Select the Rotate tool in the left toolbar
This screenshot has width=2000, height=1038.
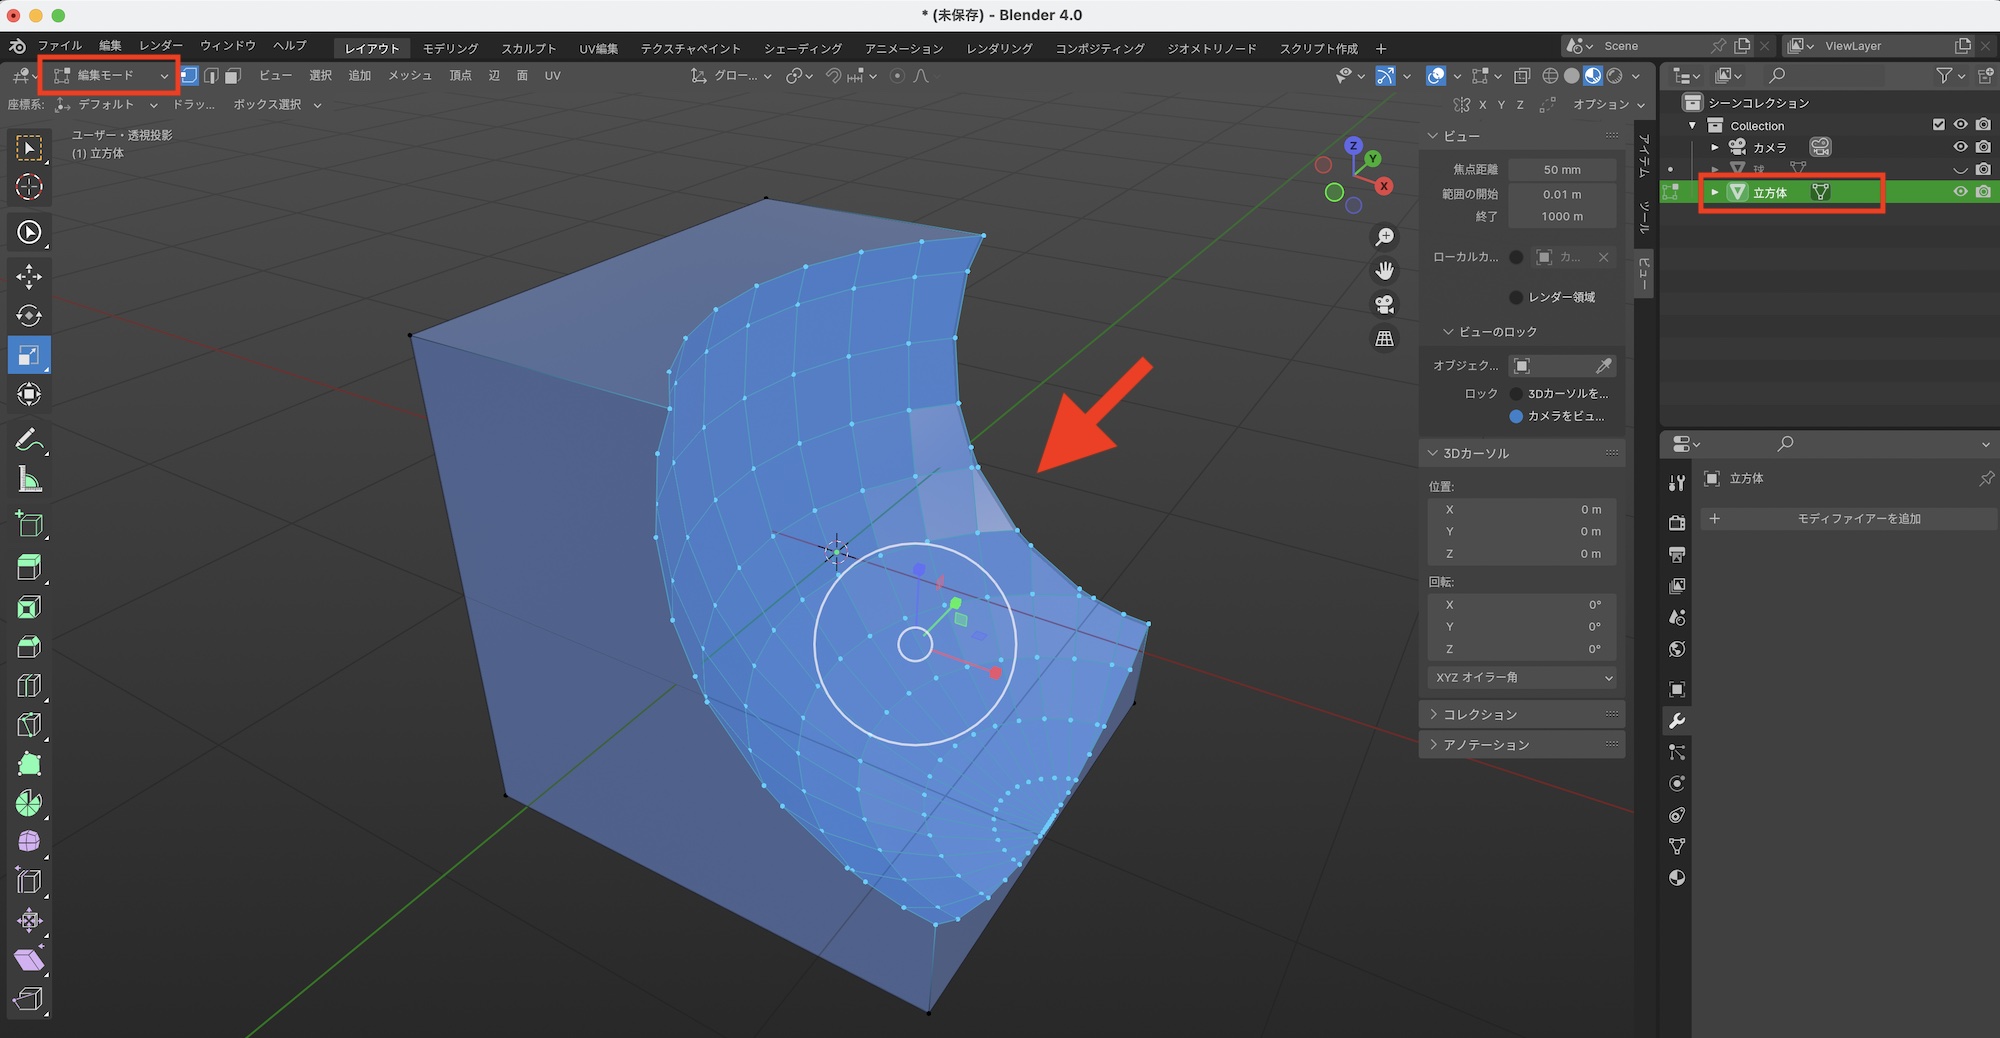click(x=29, y=316)
